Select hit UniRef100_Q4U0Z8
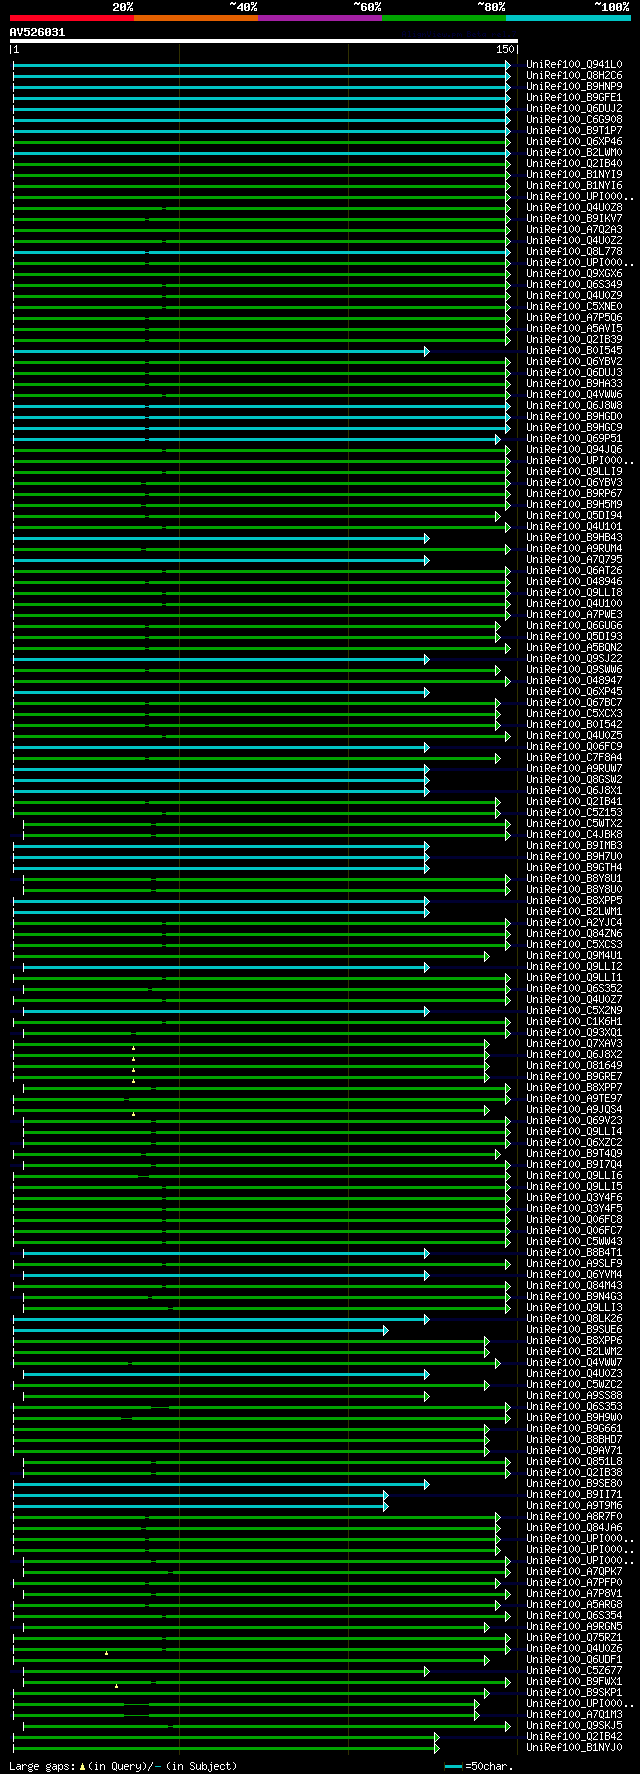 click(x=574, y=208)
